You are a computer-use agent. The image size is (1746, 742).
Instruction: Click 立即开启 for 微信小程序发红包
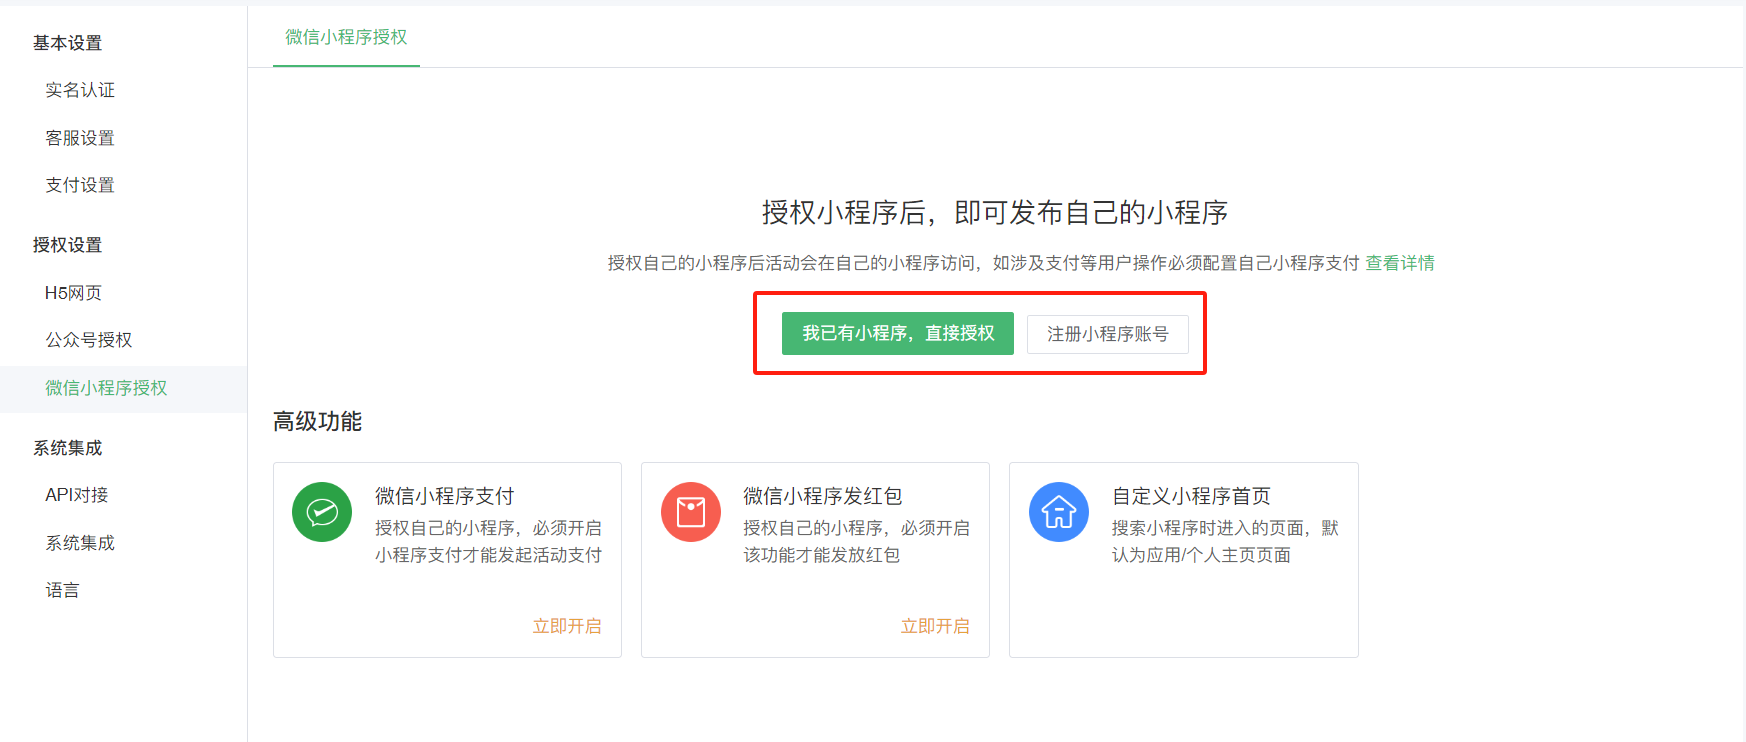point(934,626)
